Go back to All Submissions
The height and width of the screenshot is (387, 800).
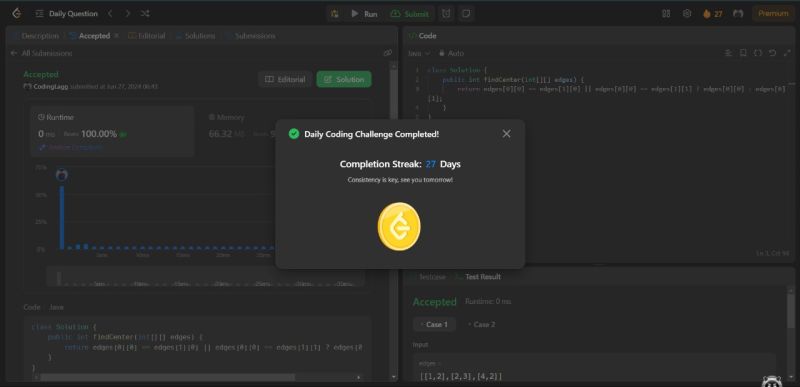(x=42, y=53)
